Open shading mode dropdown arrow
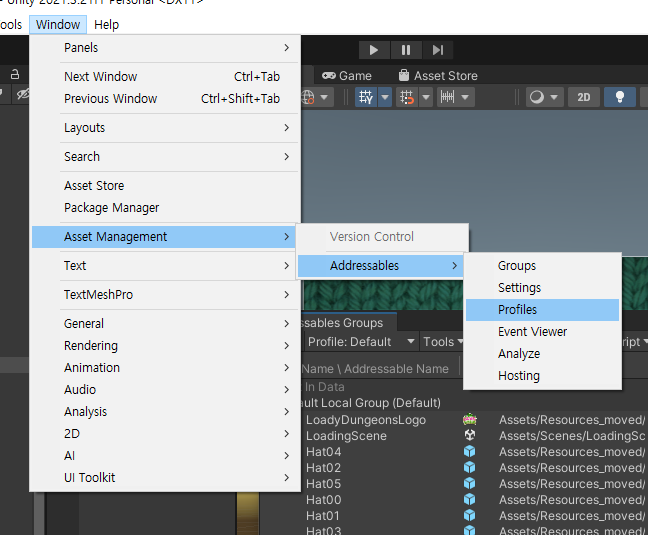Screen dimensions: 648x535 554,97
